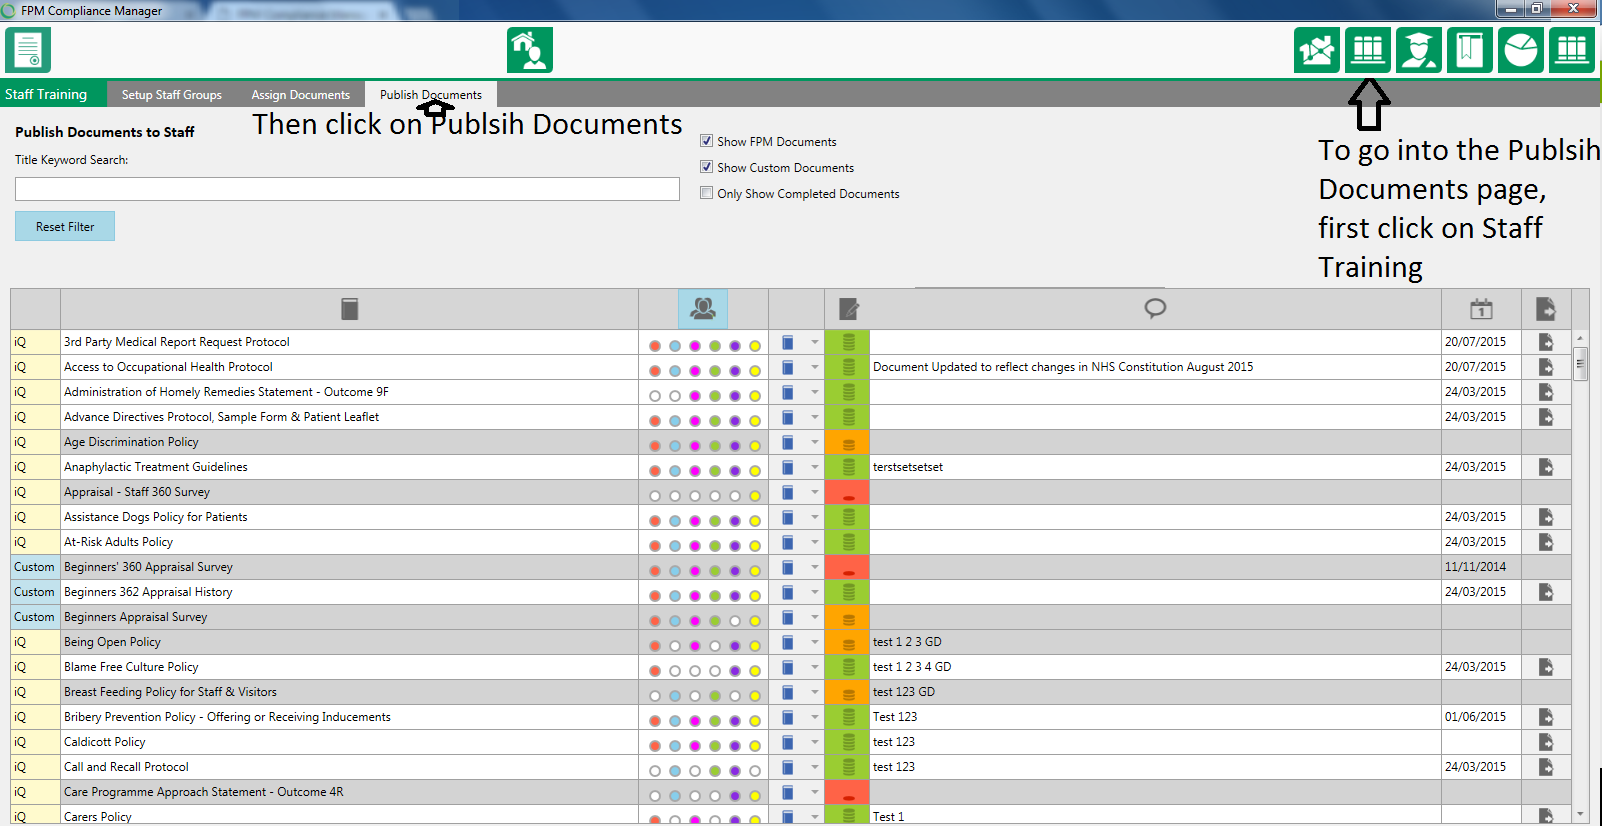Click the Title Keyword Search field
The height and width of the screenshot is (826, 1602).
coord(347,189)
